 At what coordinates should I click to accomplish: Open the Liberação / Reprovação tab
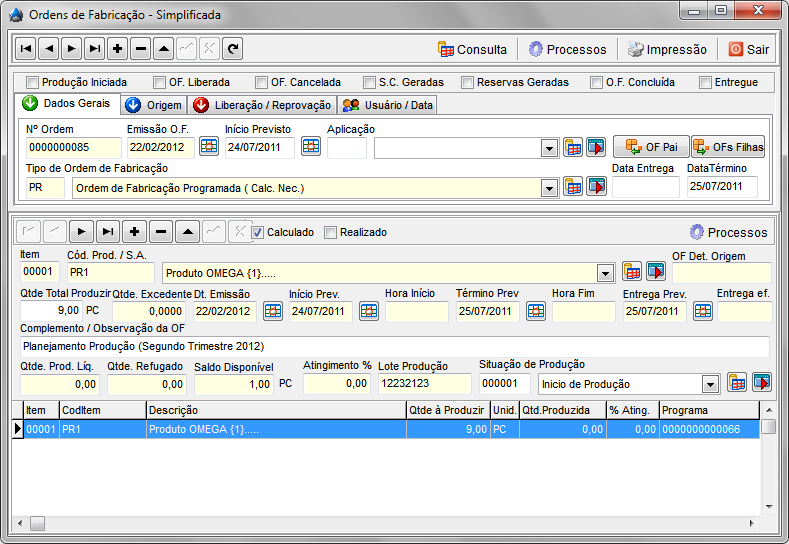[x=259, y=105]
